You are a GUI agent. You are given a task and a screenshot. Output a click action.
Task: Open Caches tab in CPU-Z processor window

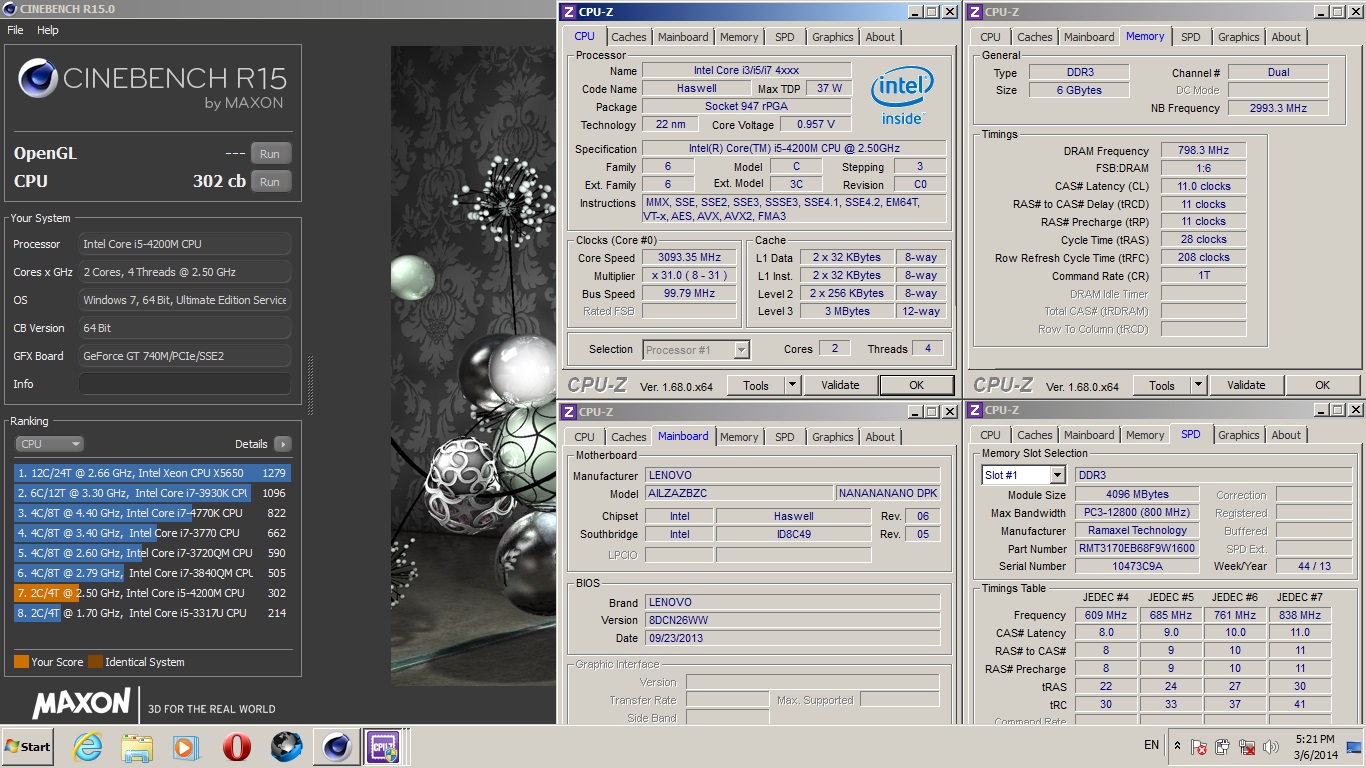tap(629, 37)
